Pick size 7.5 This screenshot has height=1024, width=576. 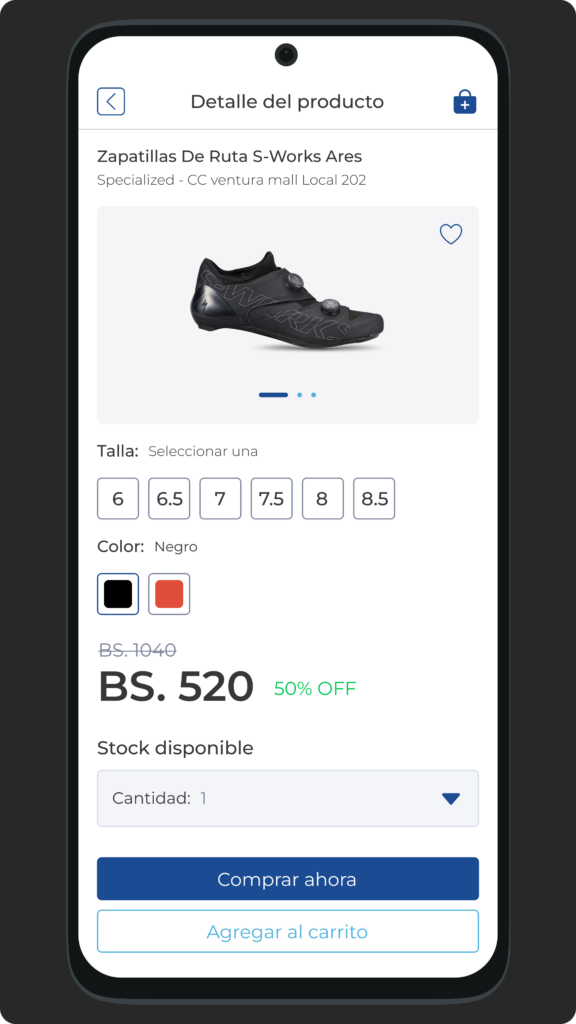pyautogui.click(x=272, y=498)
